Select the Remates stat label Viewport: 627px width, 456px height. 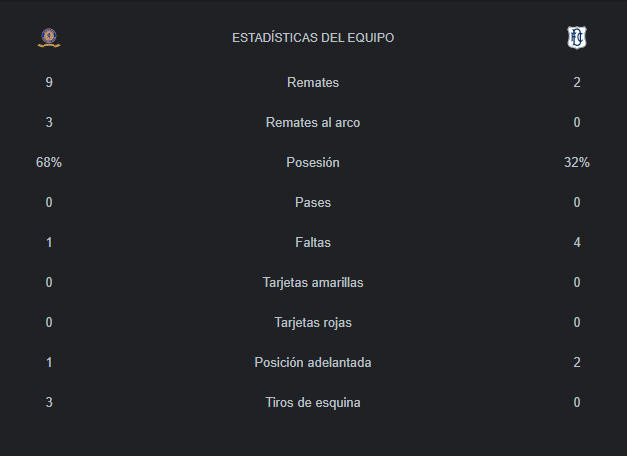313,82
